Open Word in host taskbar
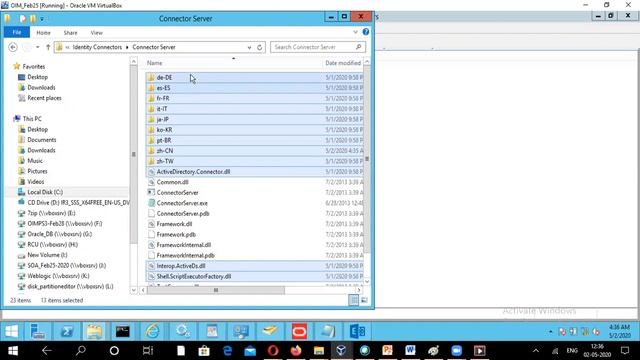 point(410,351)
